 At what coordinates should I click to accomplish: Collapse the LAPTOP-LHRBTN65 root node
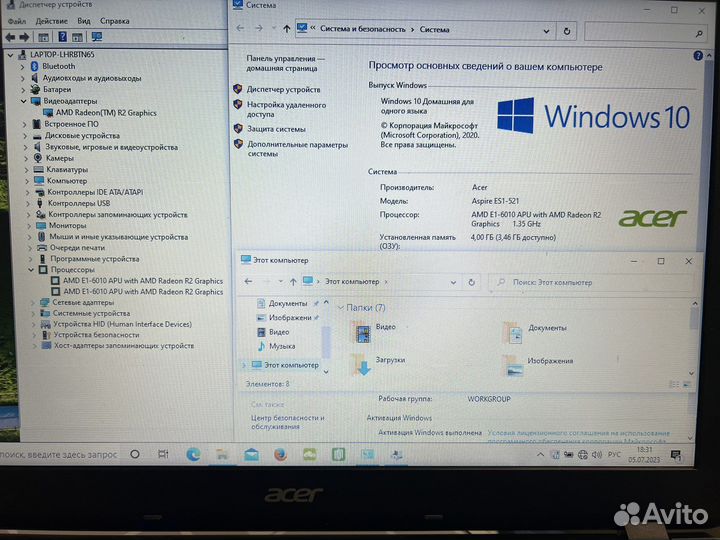click(10, 55)
